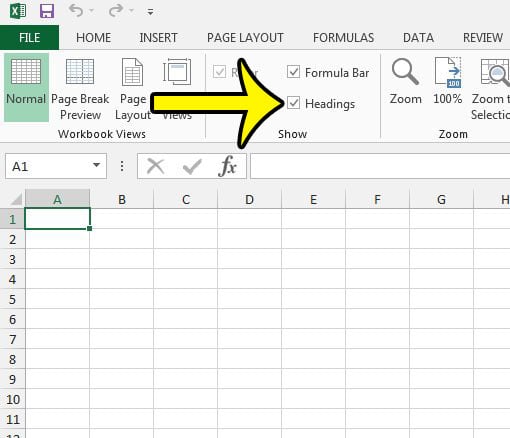Click the formula bar resize dots handle
This screenshot has width=510, height=438.
tap(122, 166)
